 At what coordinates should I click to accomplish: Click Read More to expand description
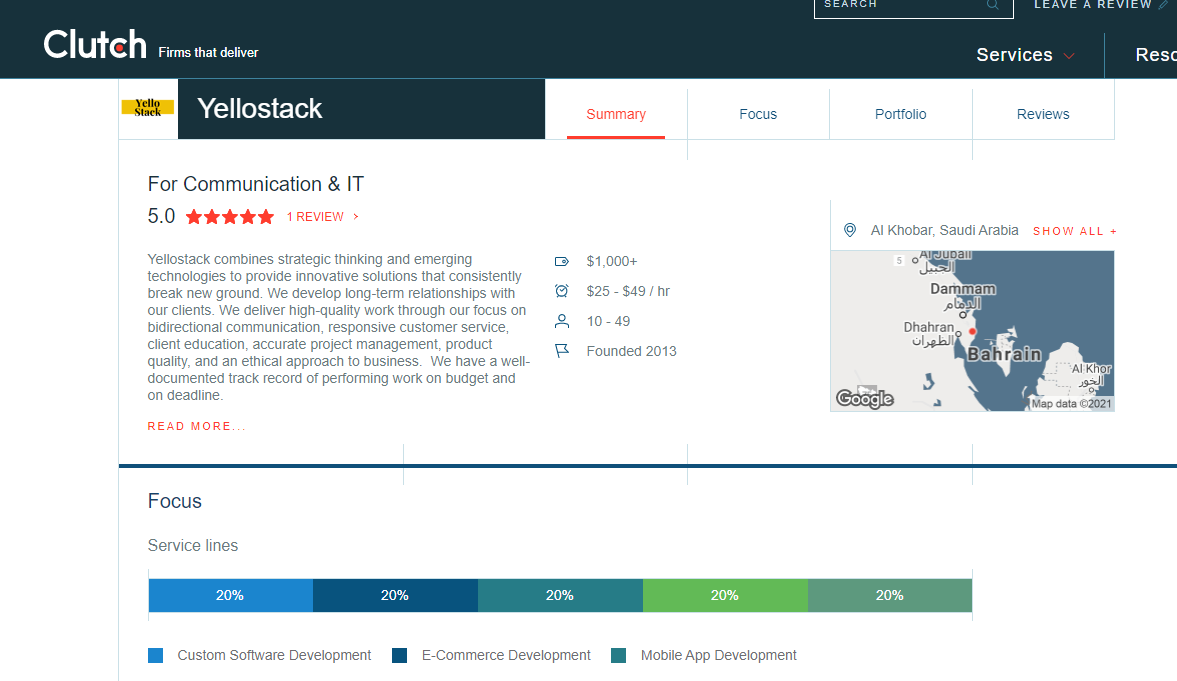tap(196, 426)
